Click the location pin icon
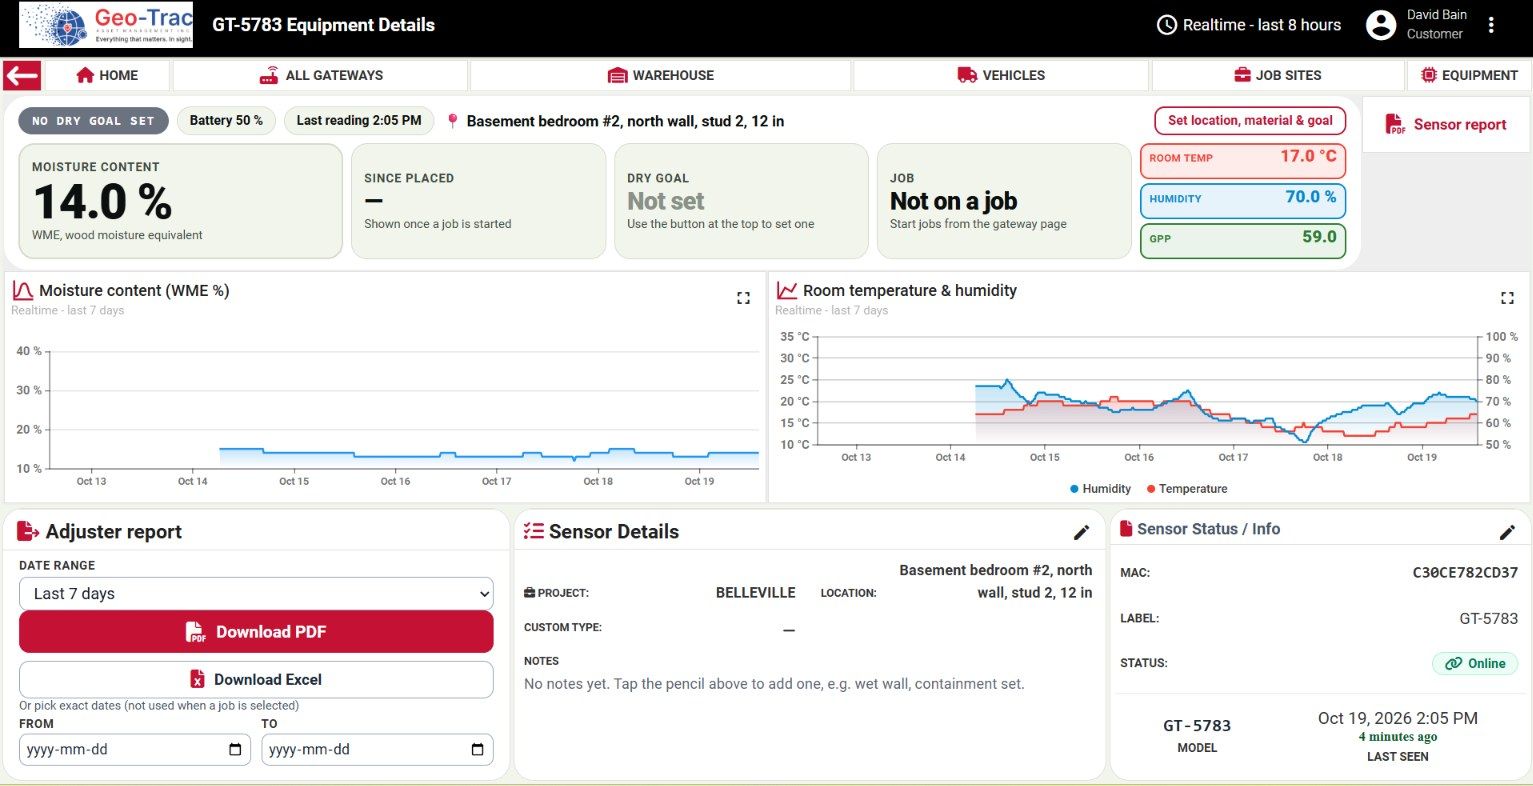 coord(453,121)
